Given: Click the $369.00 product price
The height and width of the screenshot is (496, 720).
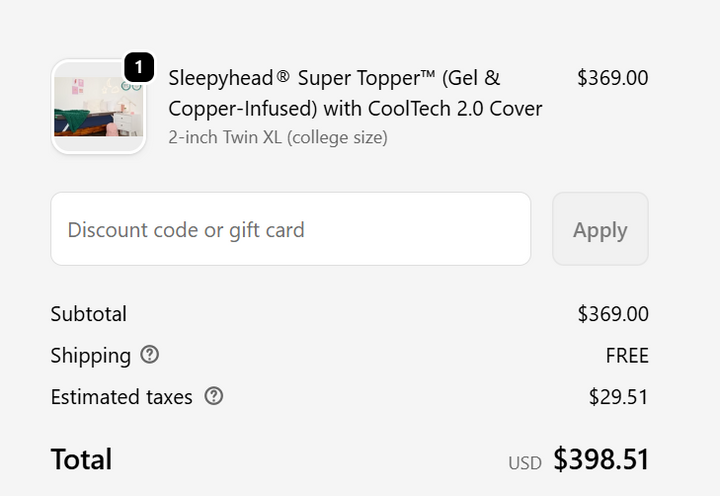Looking at the screenshot, I should click(612, 77).
